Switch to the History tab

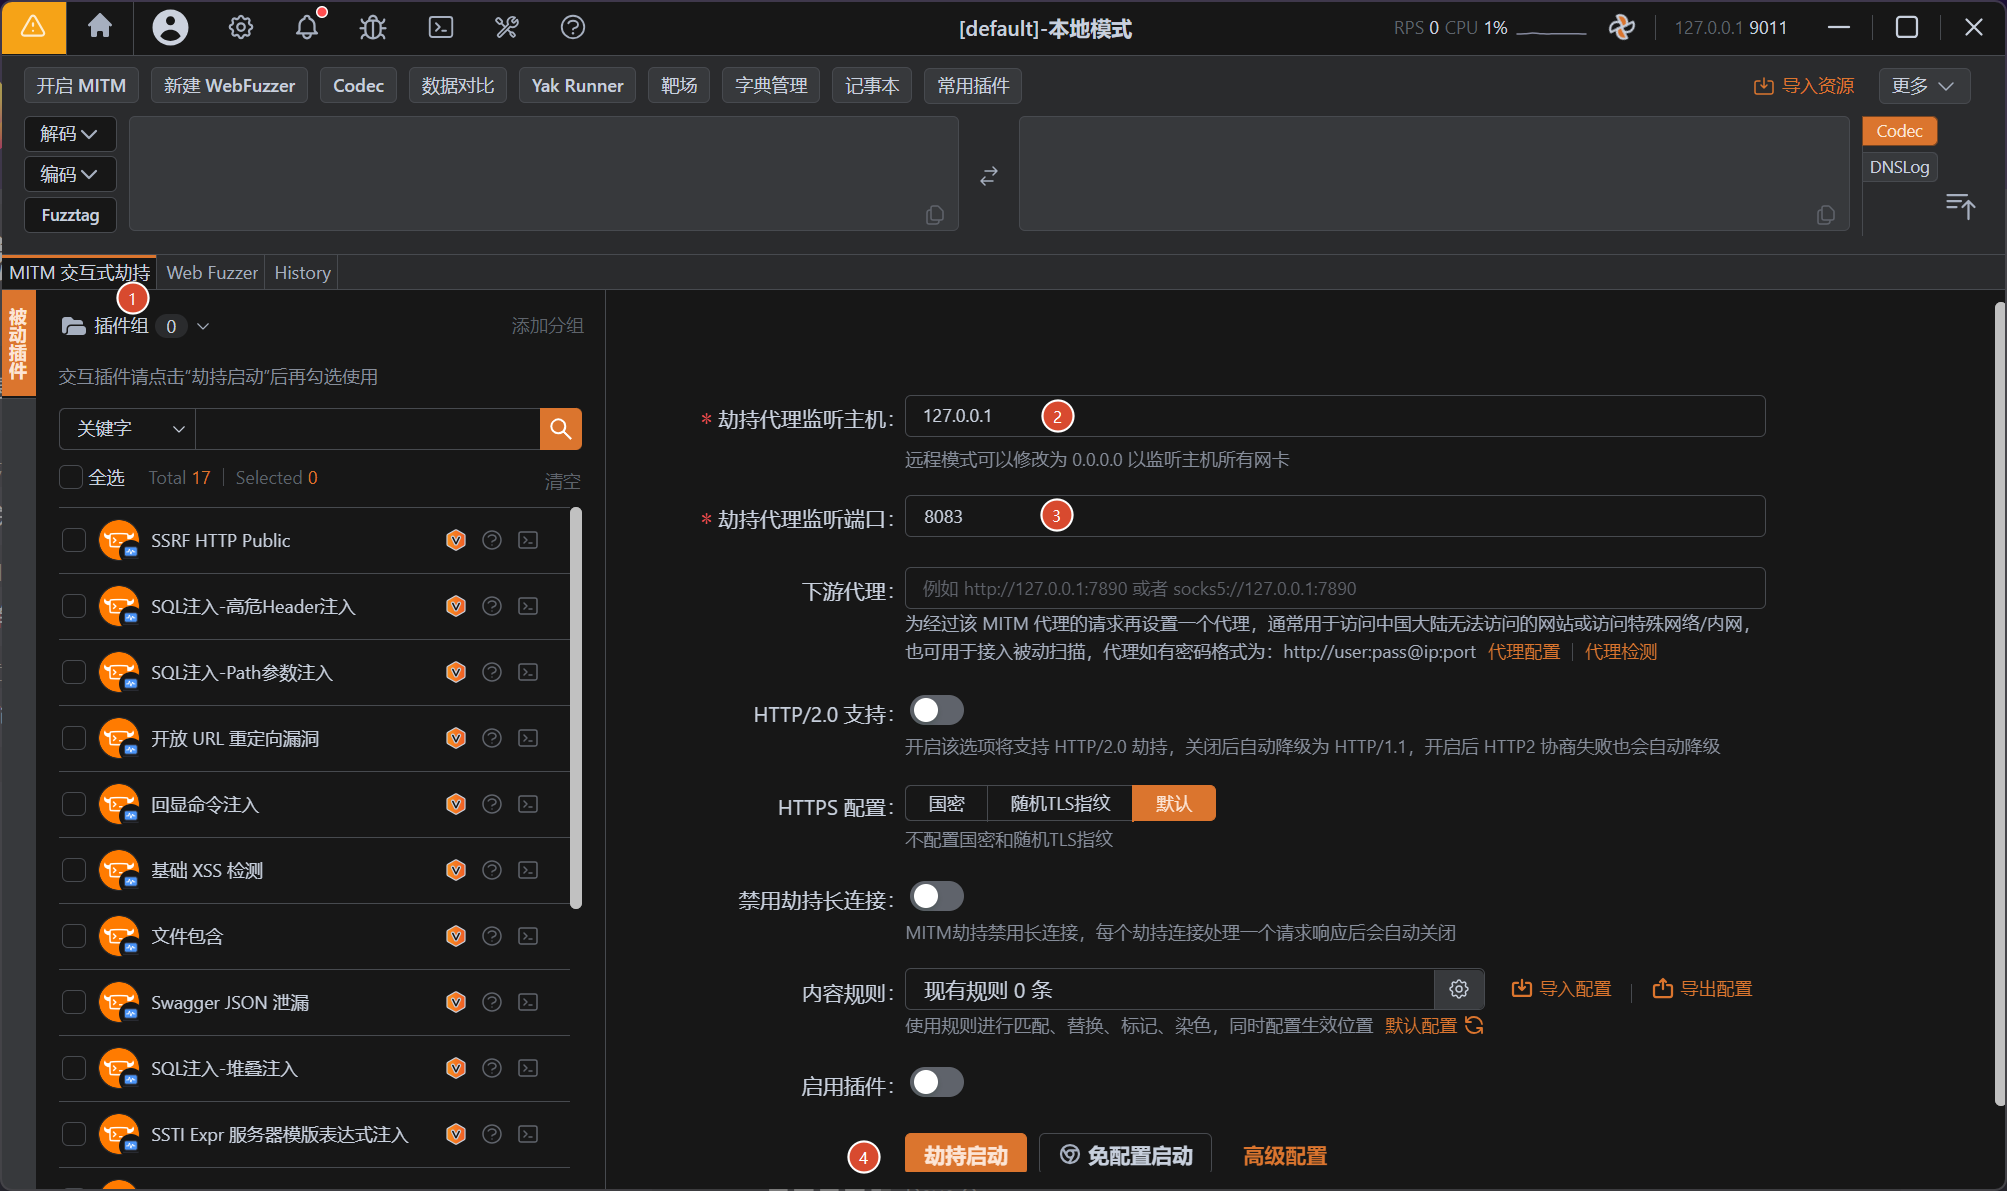click(x=302, y=272)
